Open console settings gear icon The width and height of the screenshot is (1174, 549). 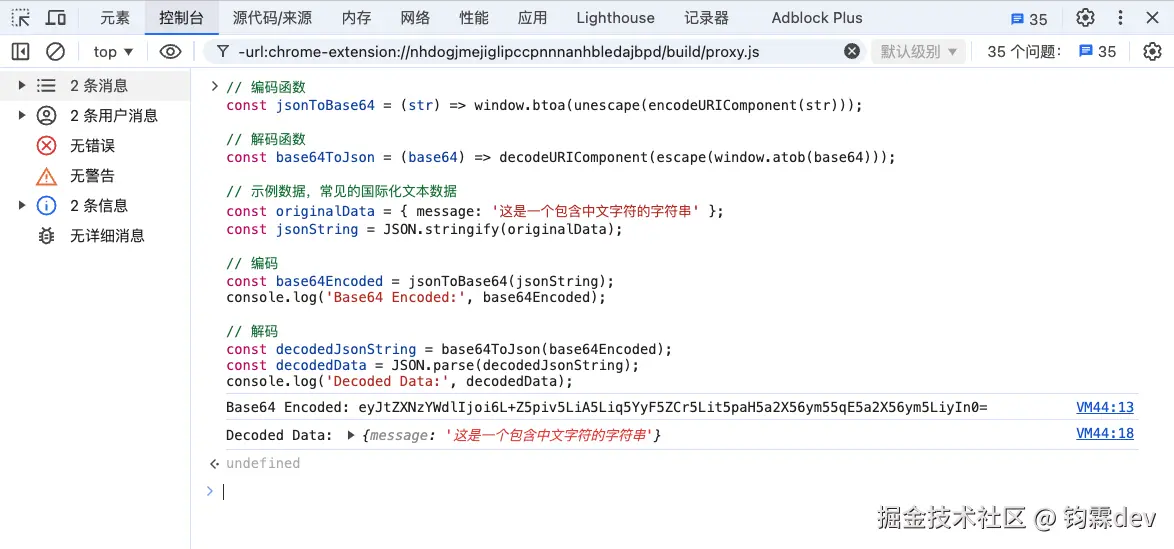coord(1152,52)
